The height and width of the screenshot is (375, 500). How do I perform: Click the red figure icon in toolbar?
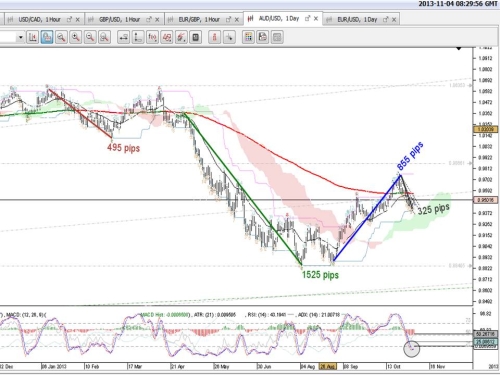(x=214, y=37)
